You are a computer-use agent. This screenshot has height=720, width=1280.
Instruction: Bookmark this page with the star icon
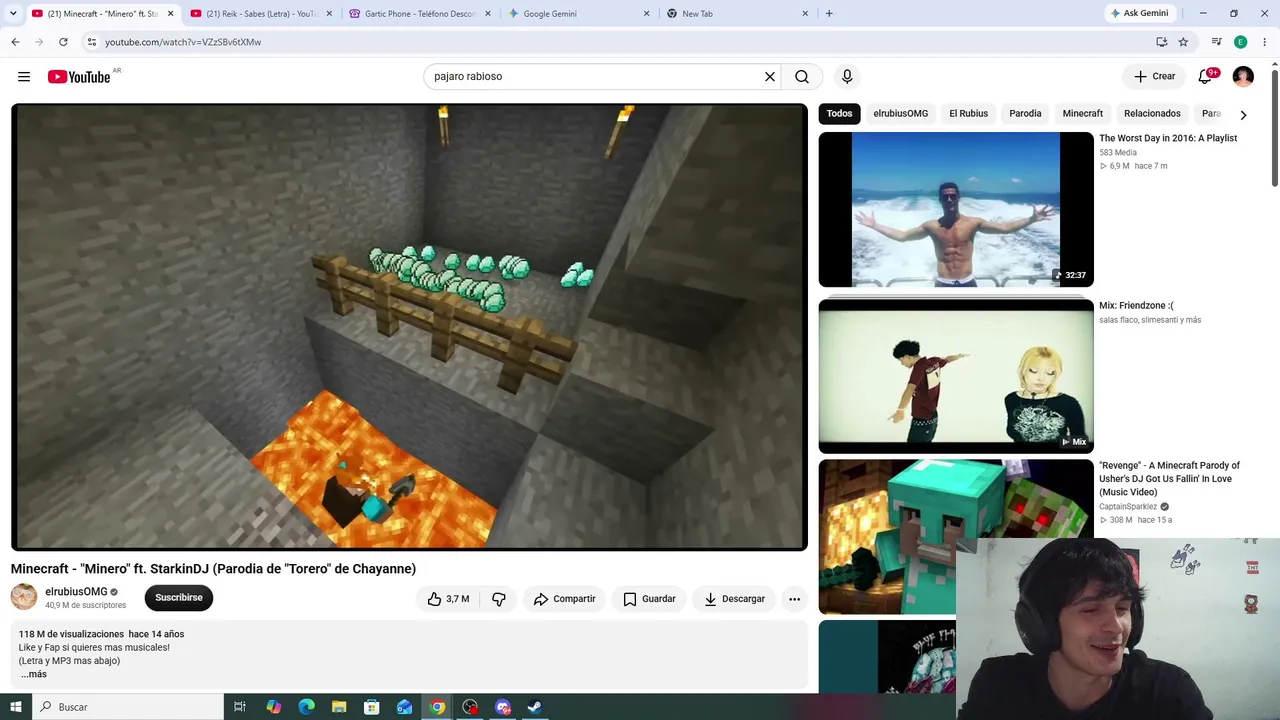(1183, 42)
